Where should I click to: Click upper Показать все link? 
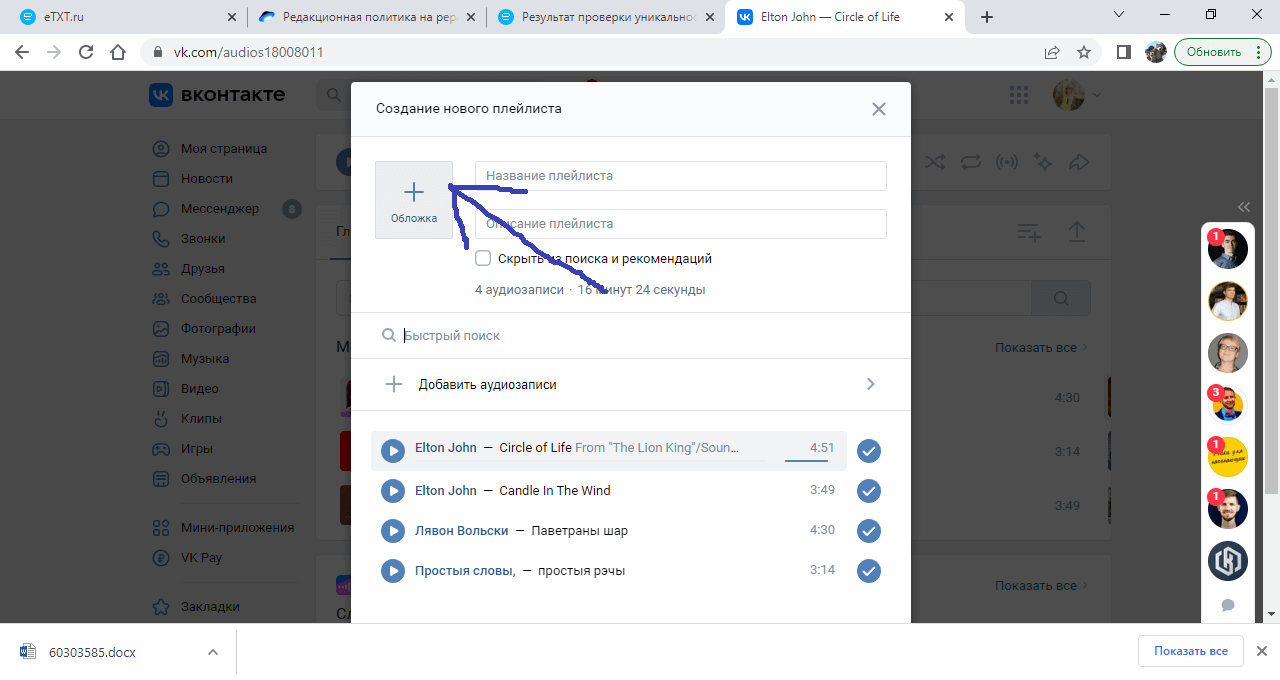(1041, 348)
